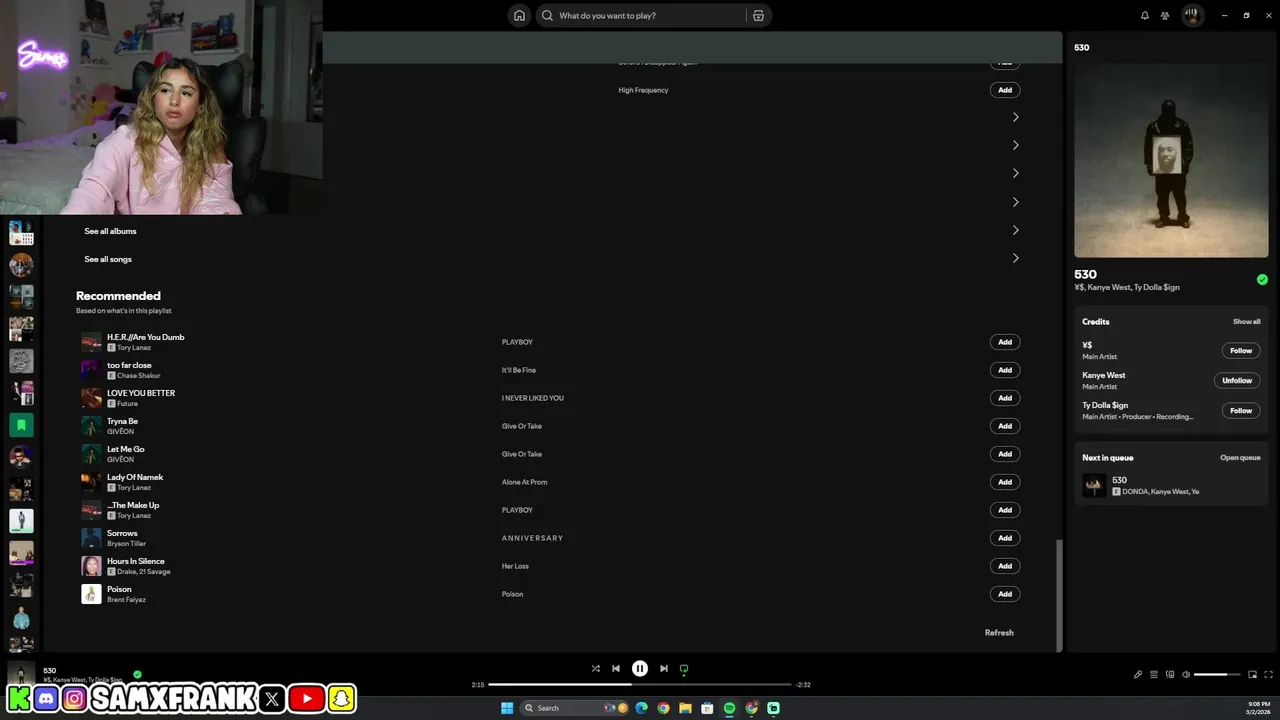Open the notifications bell
Viewport: 1280px width, 720px height.
pyautogui.click(x=1145, y=15)
